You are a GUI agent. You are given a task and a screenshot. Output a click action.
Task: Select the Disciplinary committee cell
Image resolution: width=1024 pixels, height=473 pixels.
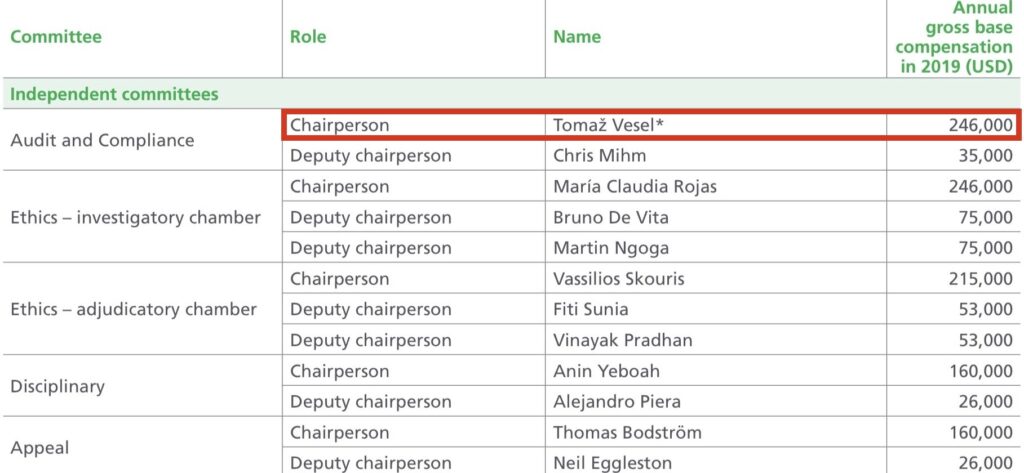pyautogui.click(x=57, y=387)
